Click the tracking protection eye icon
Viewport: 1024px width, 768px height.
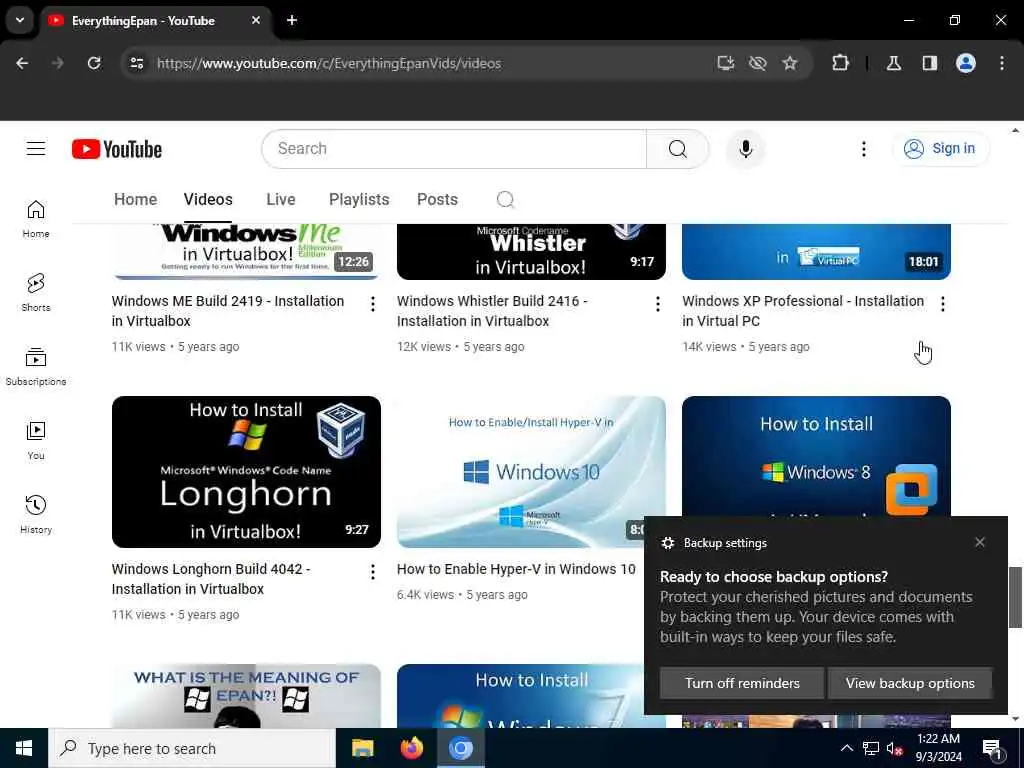click(758, 63)
